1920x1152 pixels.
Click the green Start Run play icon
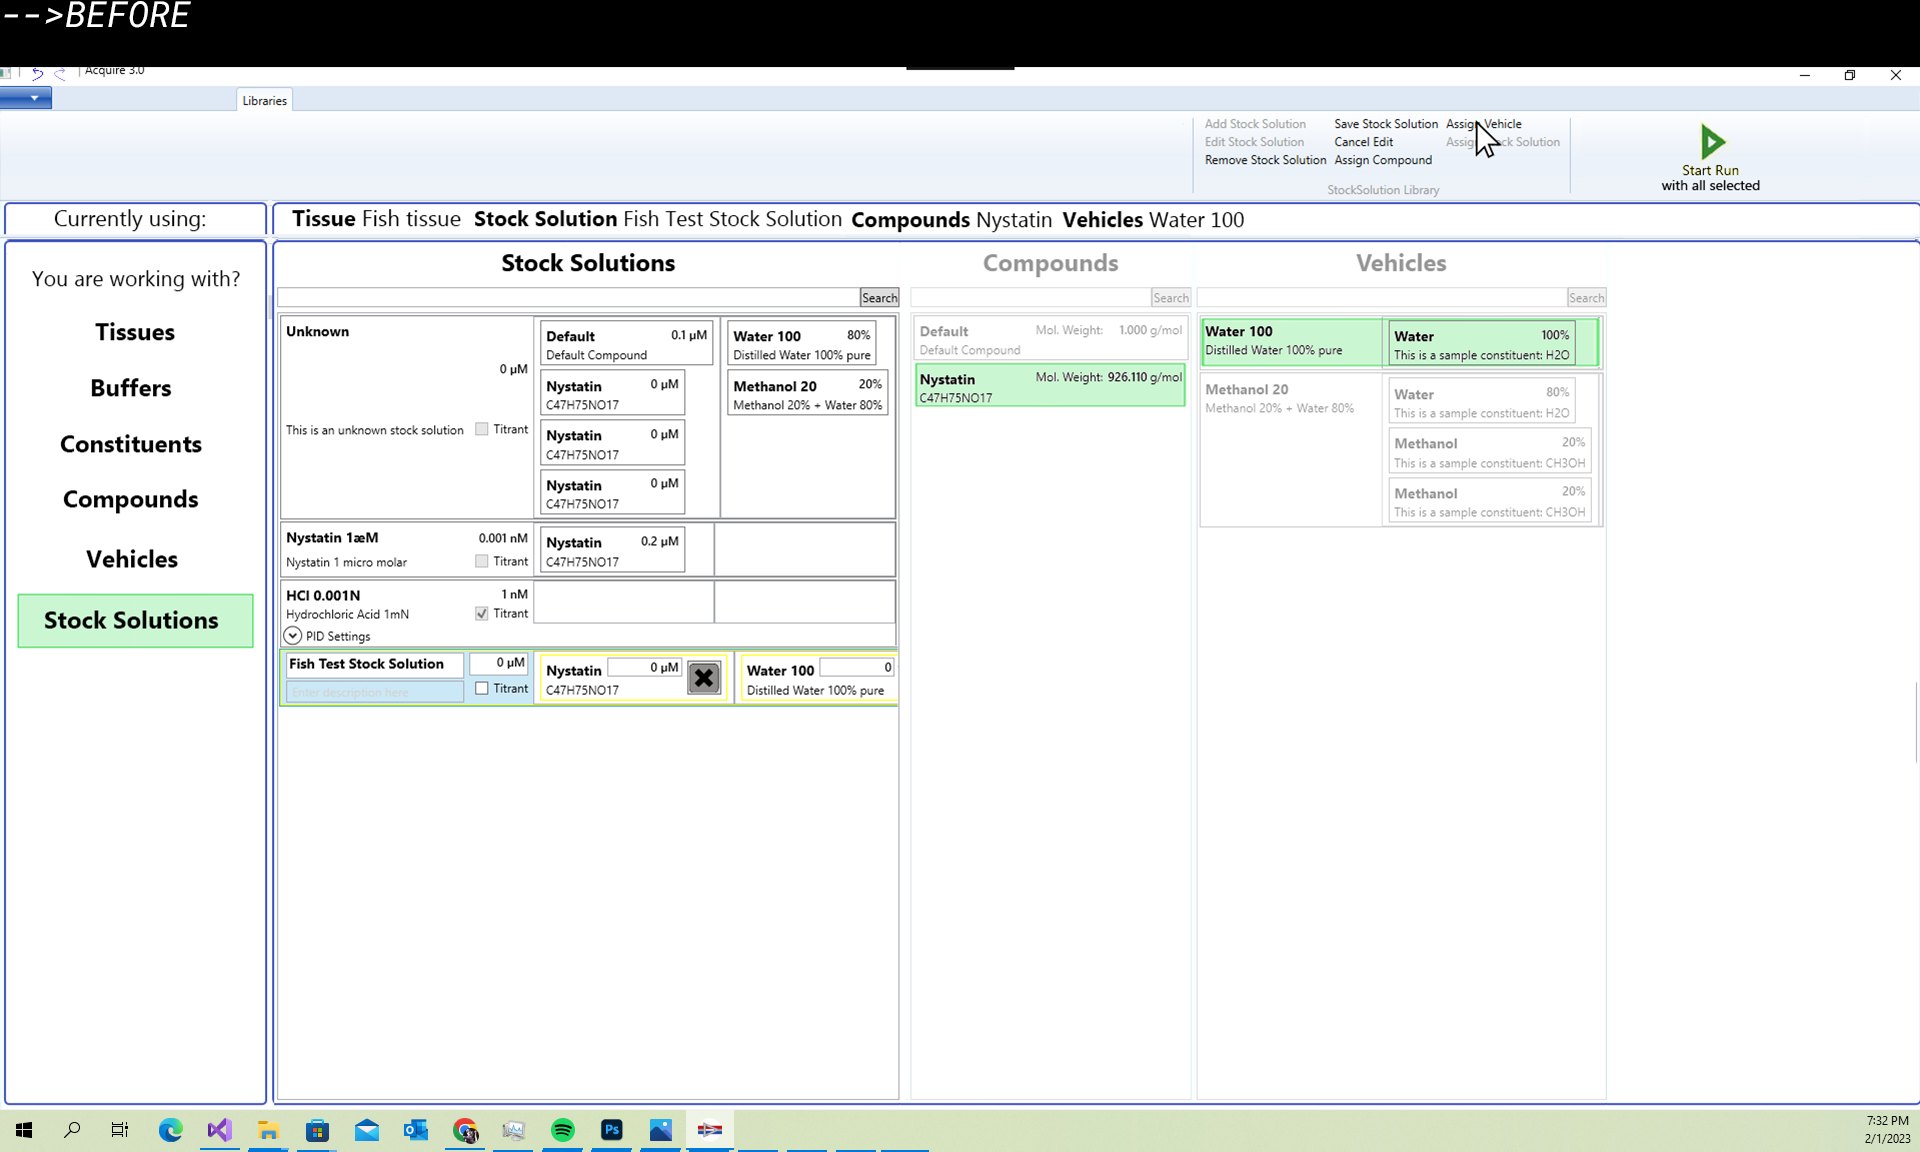[x=1711, y=141]
